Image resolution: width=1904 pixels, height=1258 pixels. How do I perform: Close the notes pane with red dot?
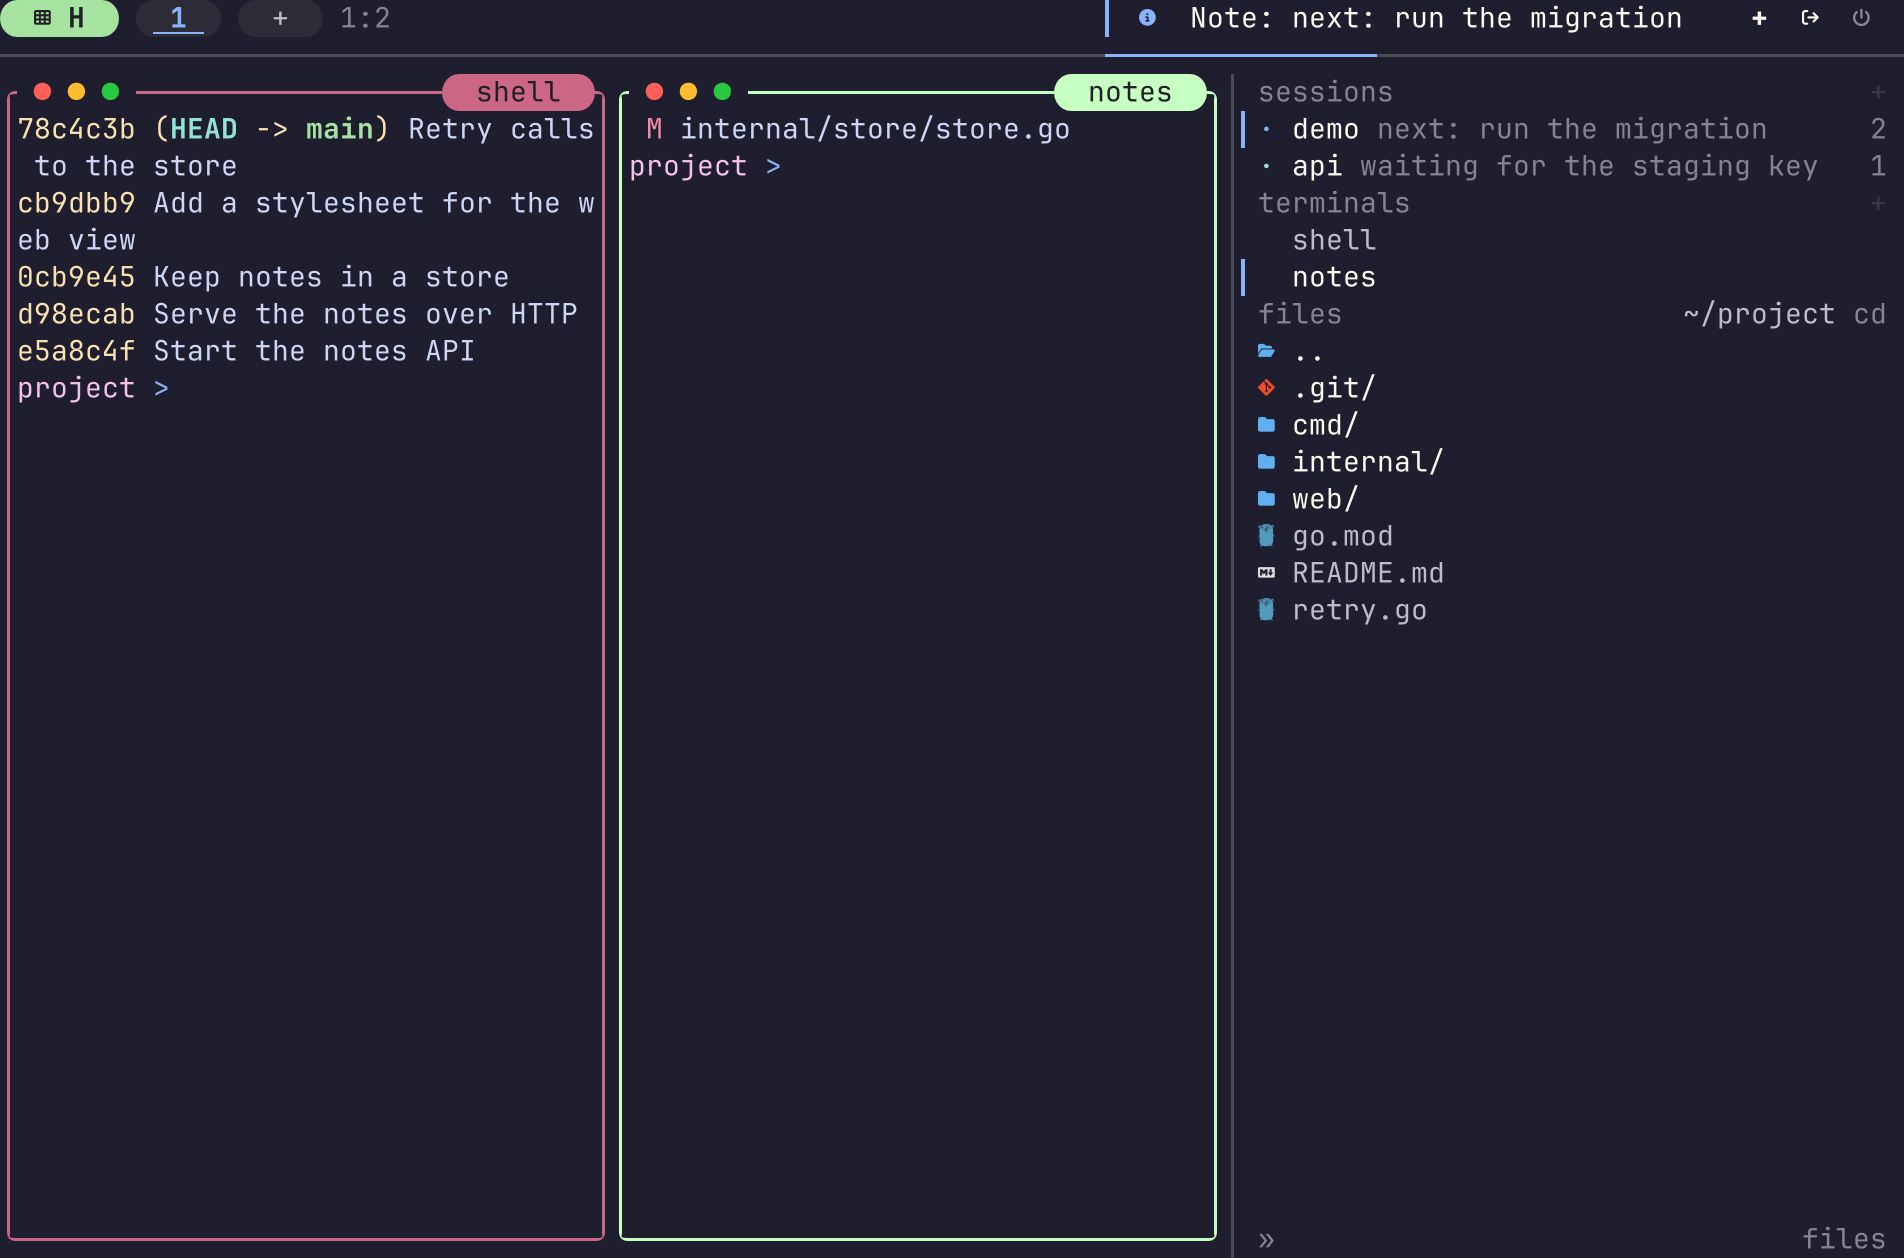tap(654, 91)
